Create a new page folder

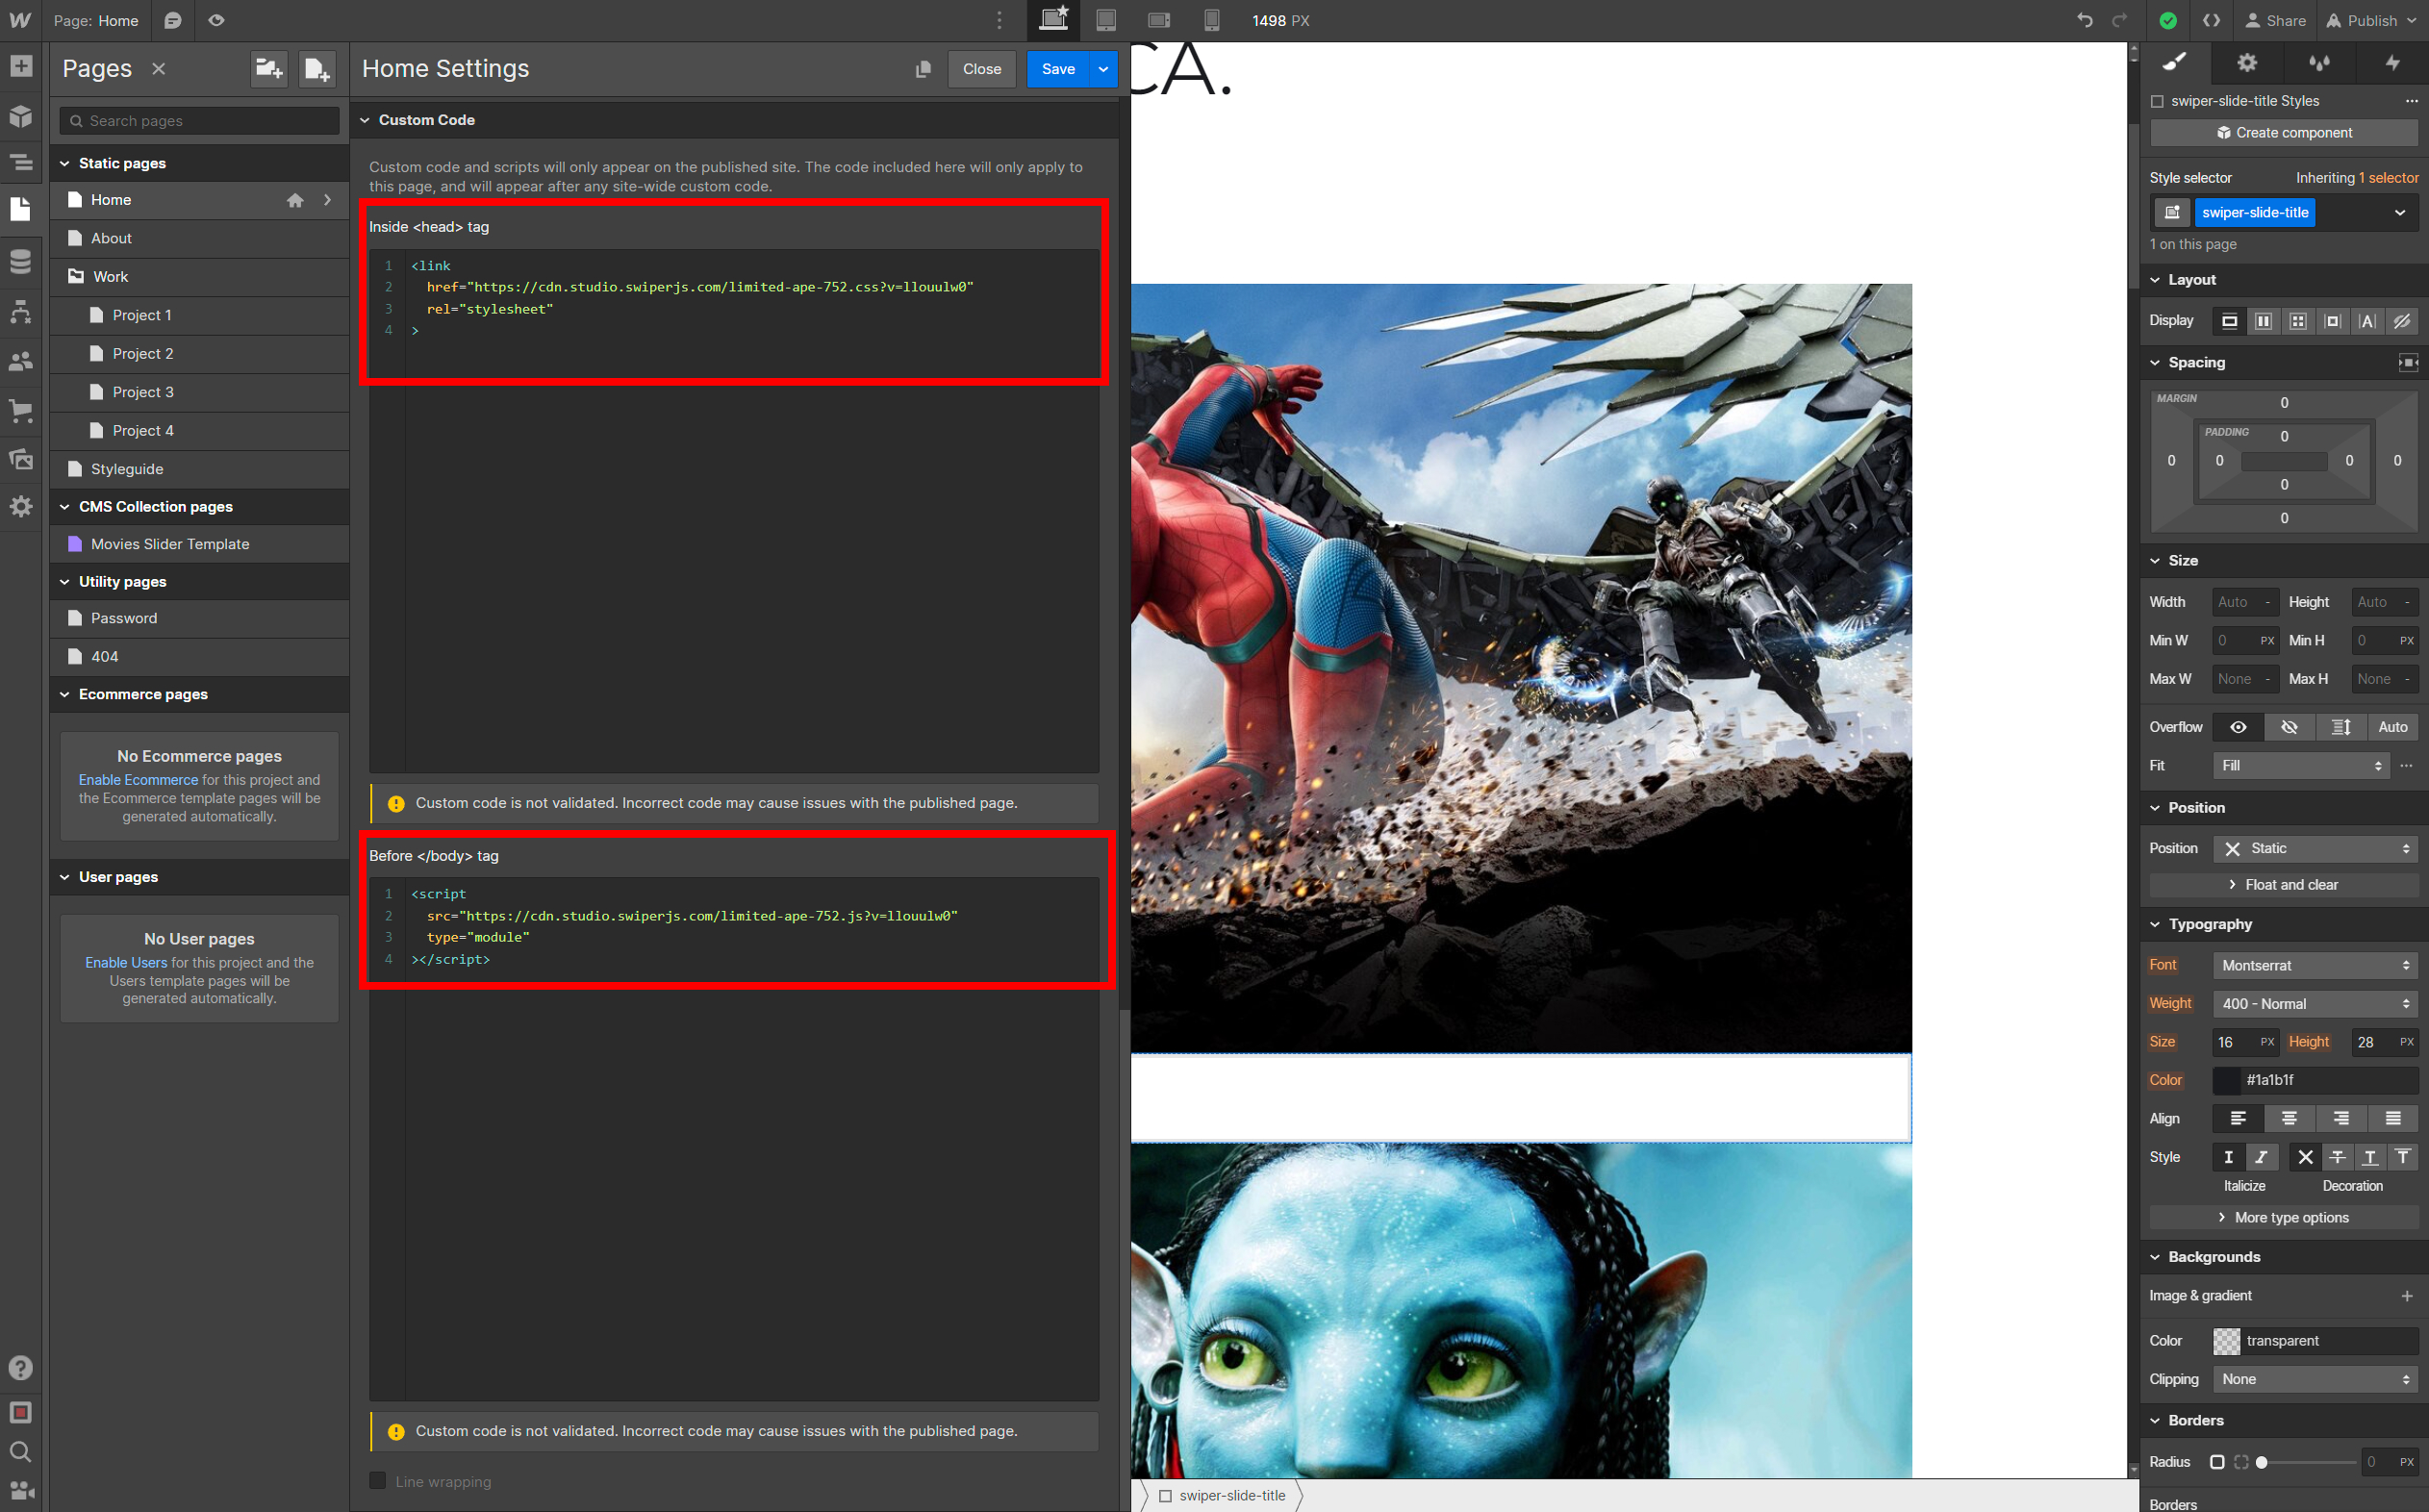tap(269, 68)
